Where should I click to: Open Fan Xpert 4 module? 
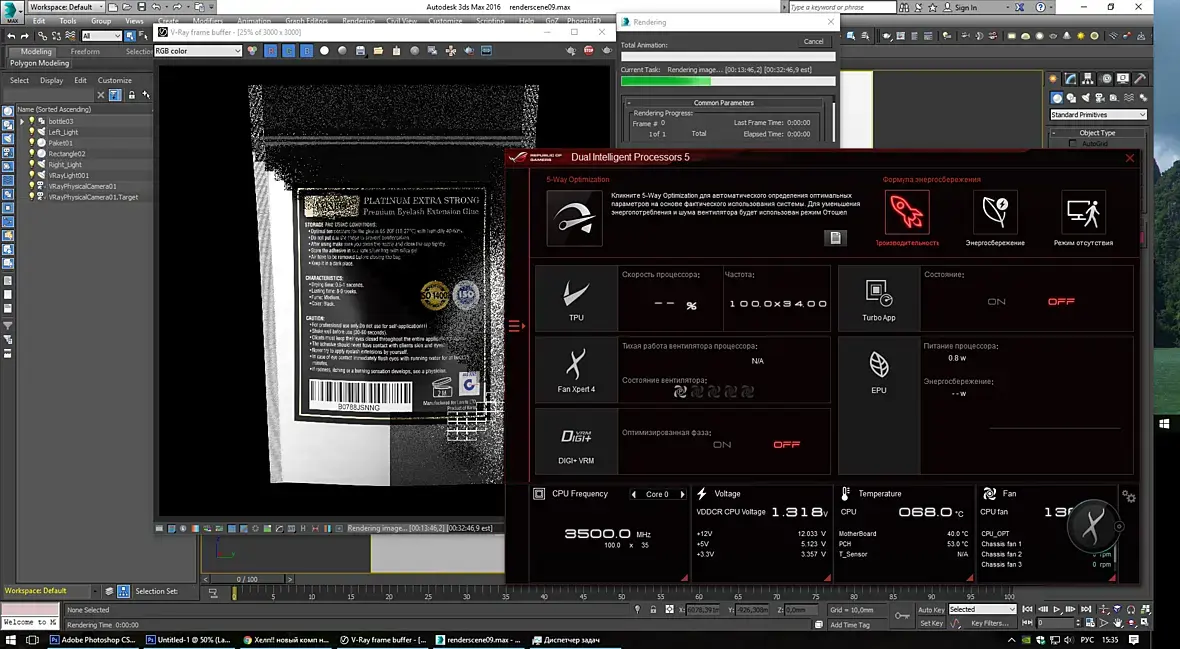(x=575, y=369)
